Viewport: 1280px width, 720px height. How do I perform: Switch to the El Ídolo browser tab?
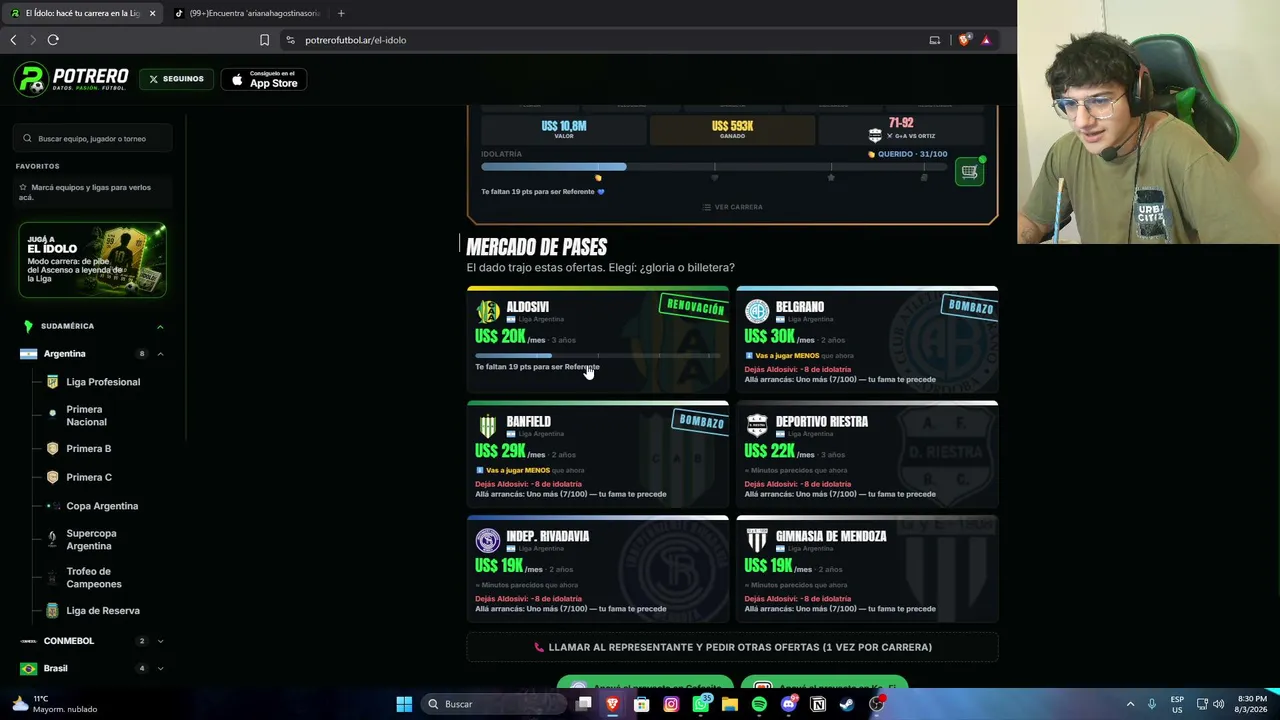[81, 13]
